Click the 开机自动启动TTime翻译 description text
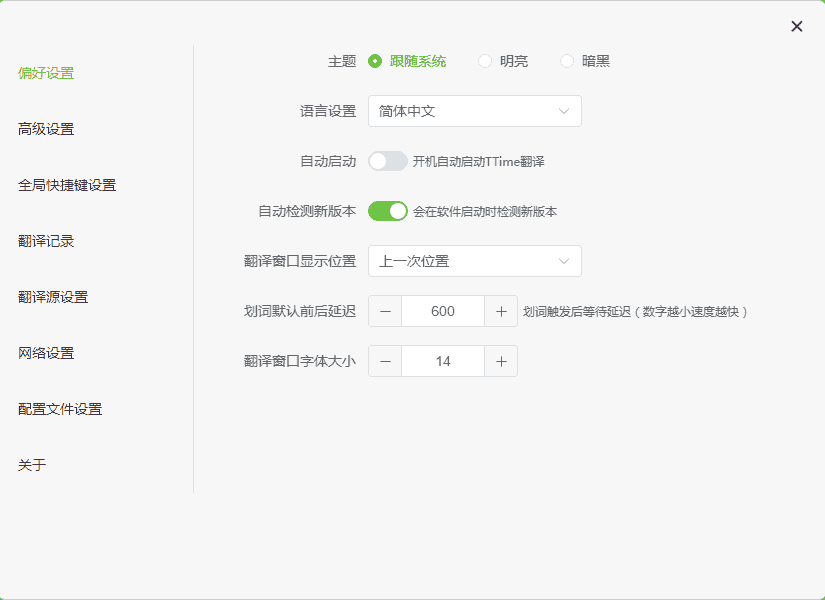The width and height of the screenshot is (825, 600). tap(478, 162)
